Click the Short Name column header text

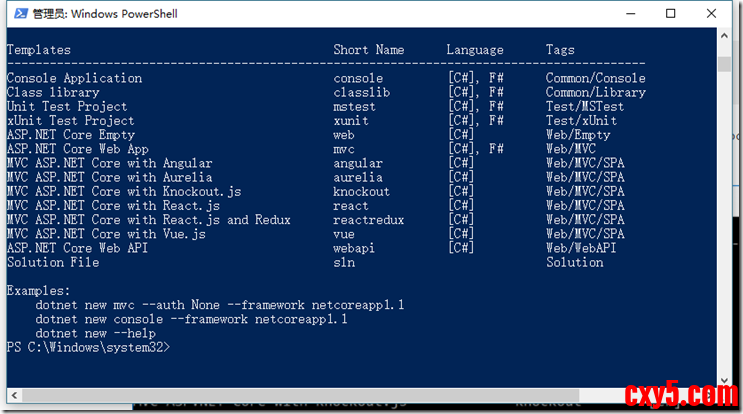tap(369, 50)
